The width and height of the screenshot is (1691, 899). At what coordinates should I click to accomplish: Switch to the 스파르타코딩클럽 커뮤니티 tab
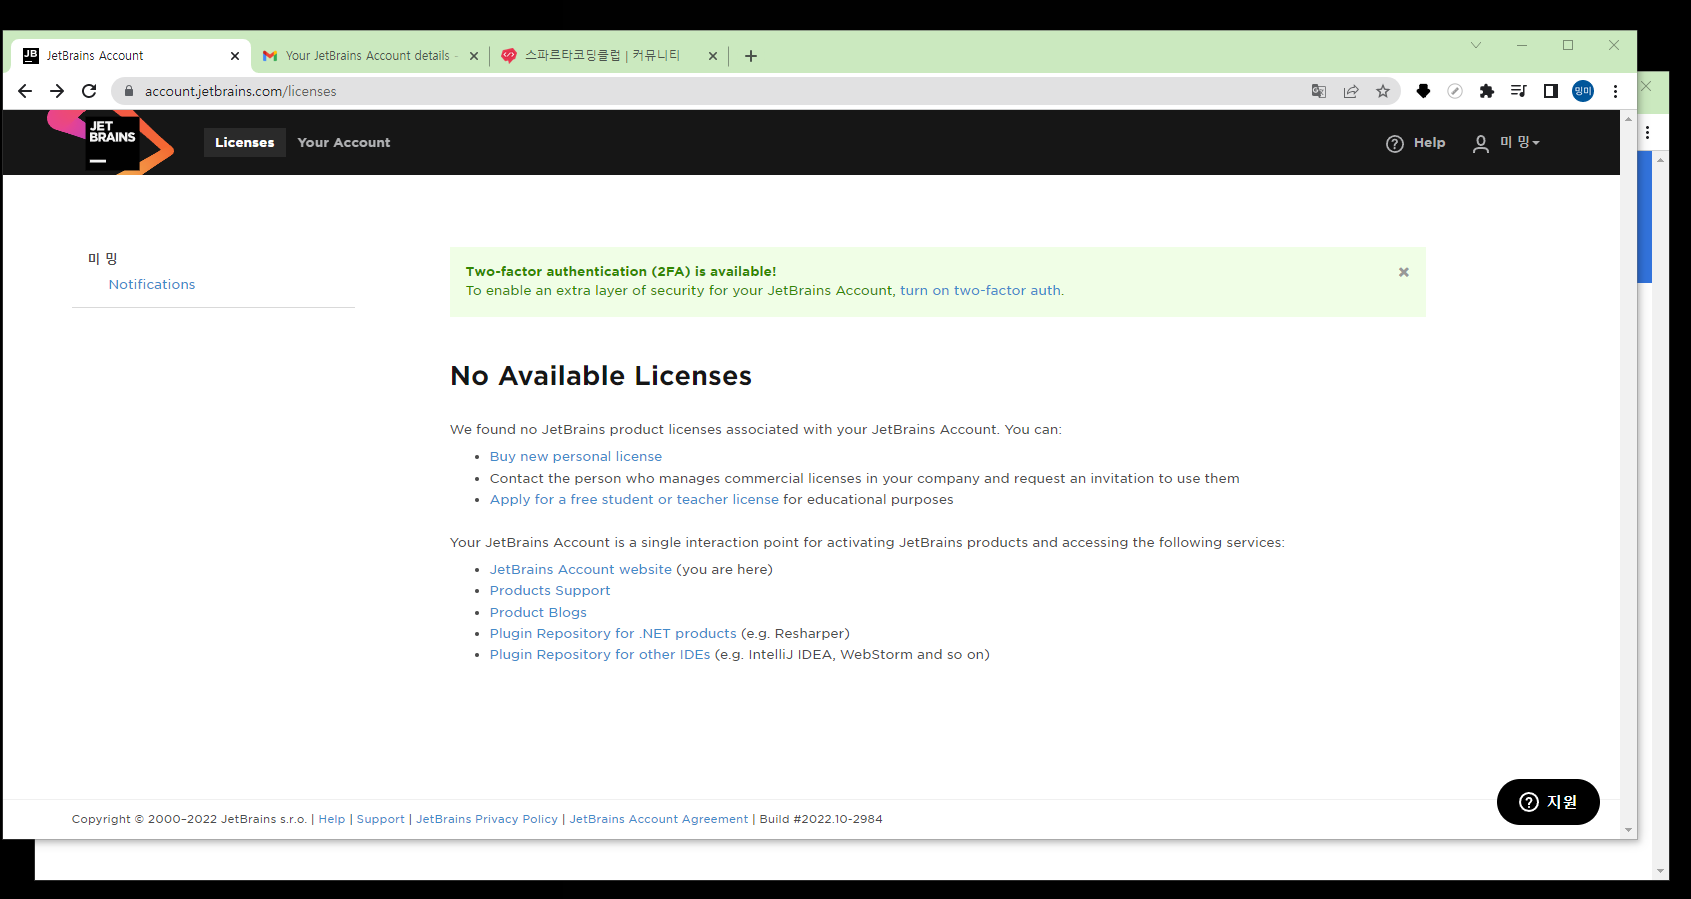click(x=609, y=56)
